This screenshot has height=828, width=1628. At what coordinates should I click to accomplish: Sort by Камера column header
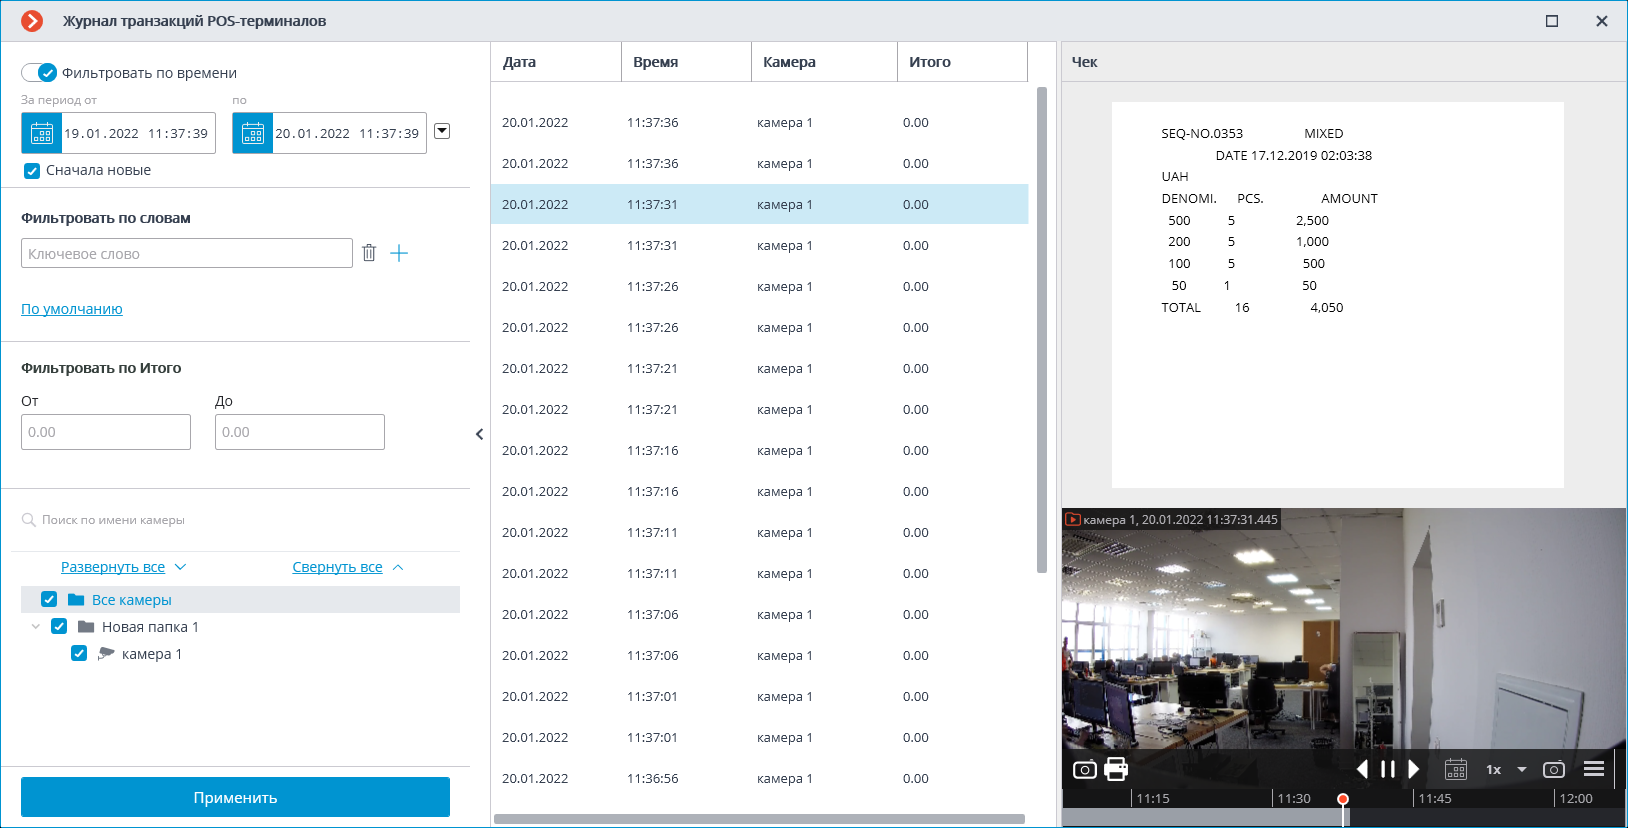[824, 61]
